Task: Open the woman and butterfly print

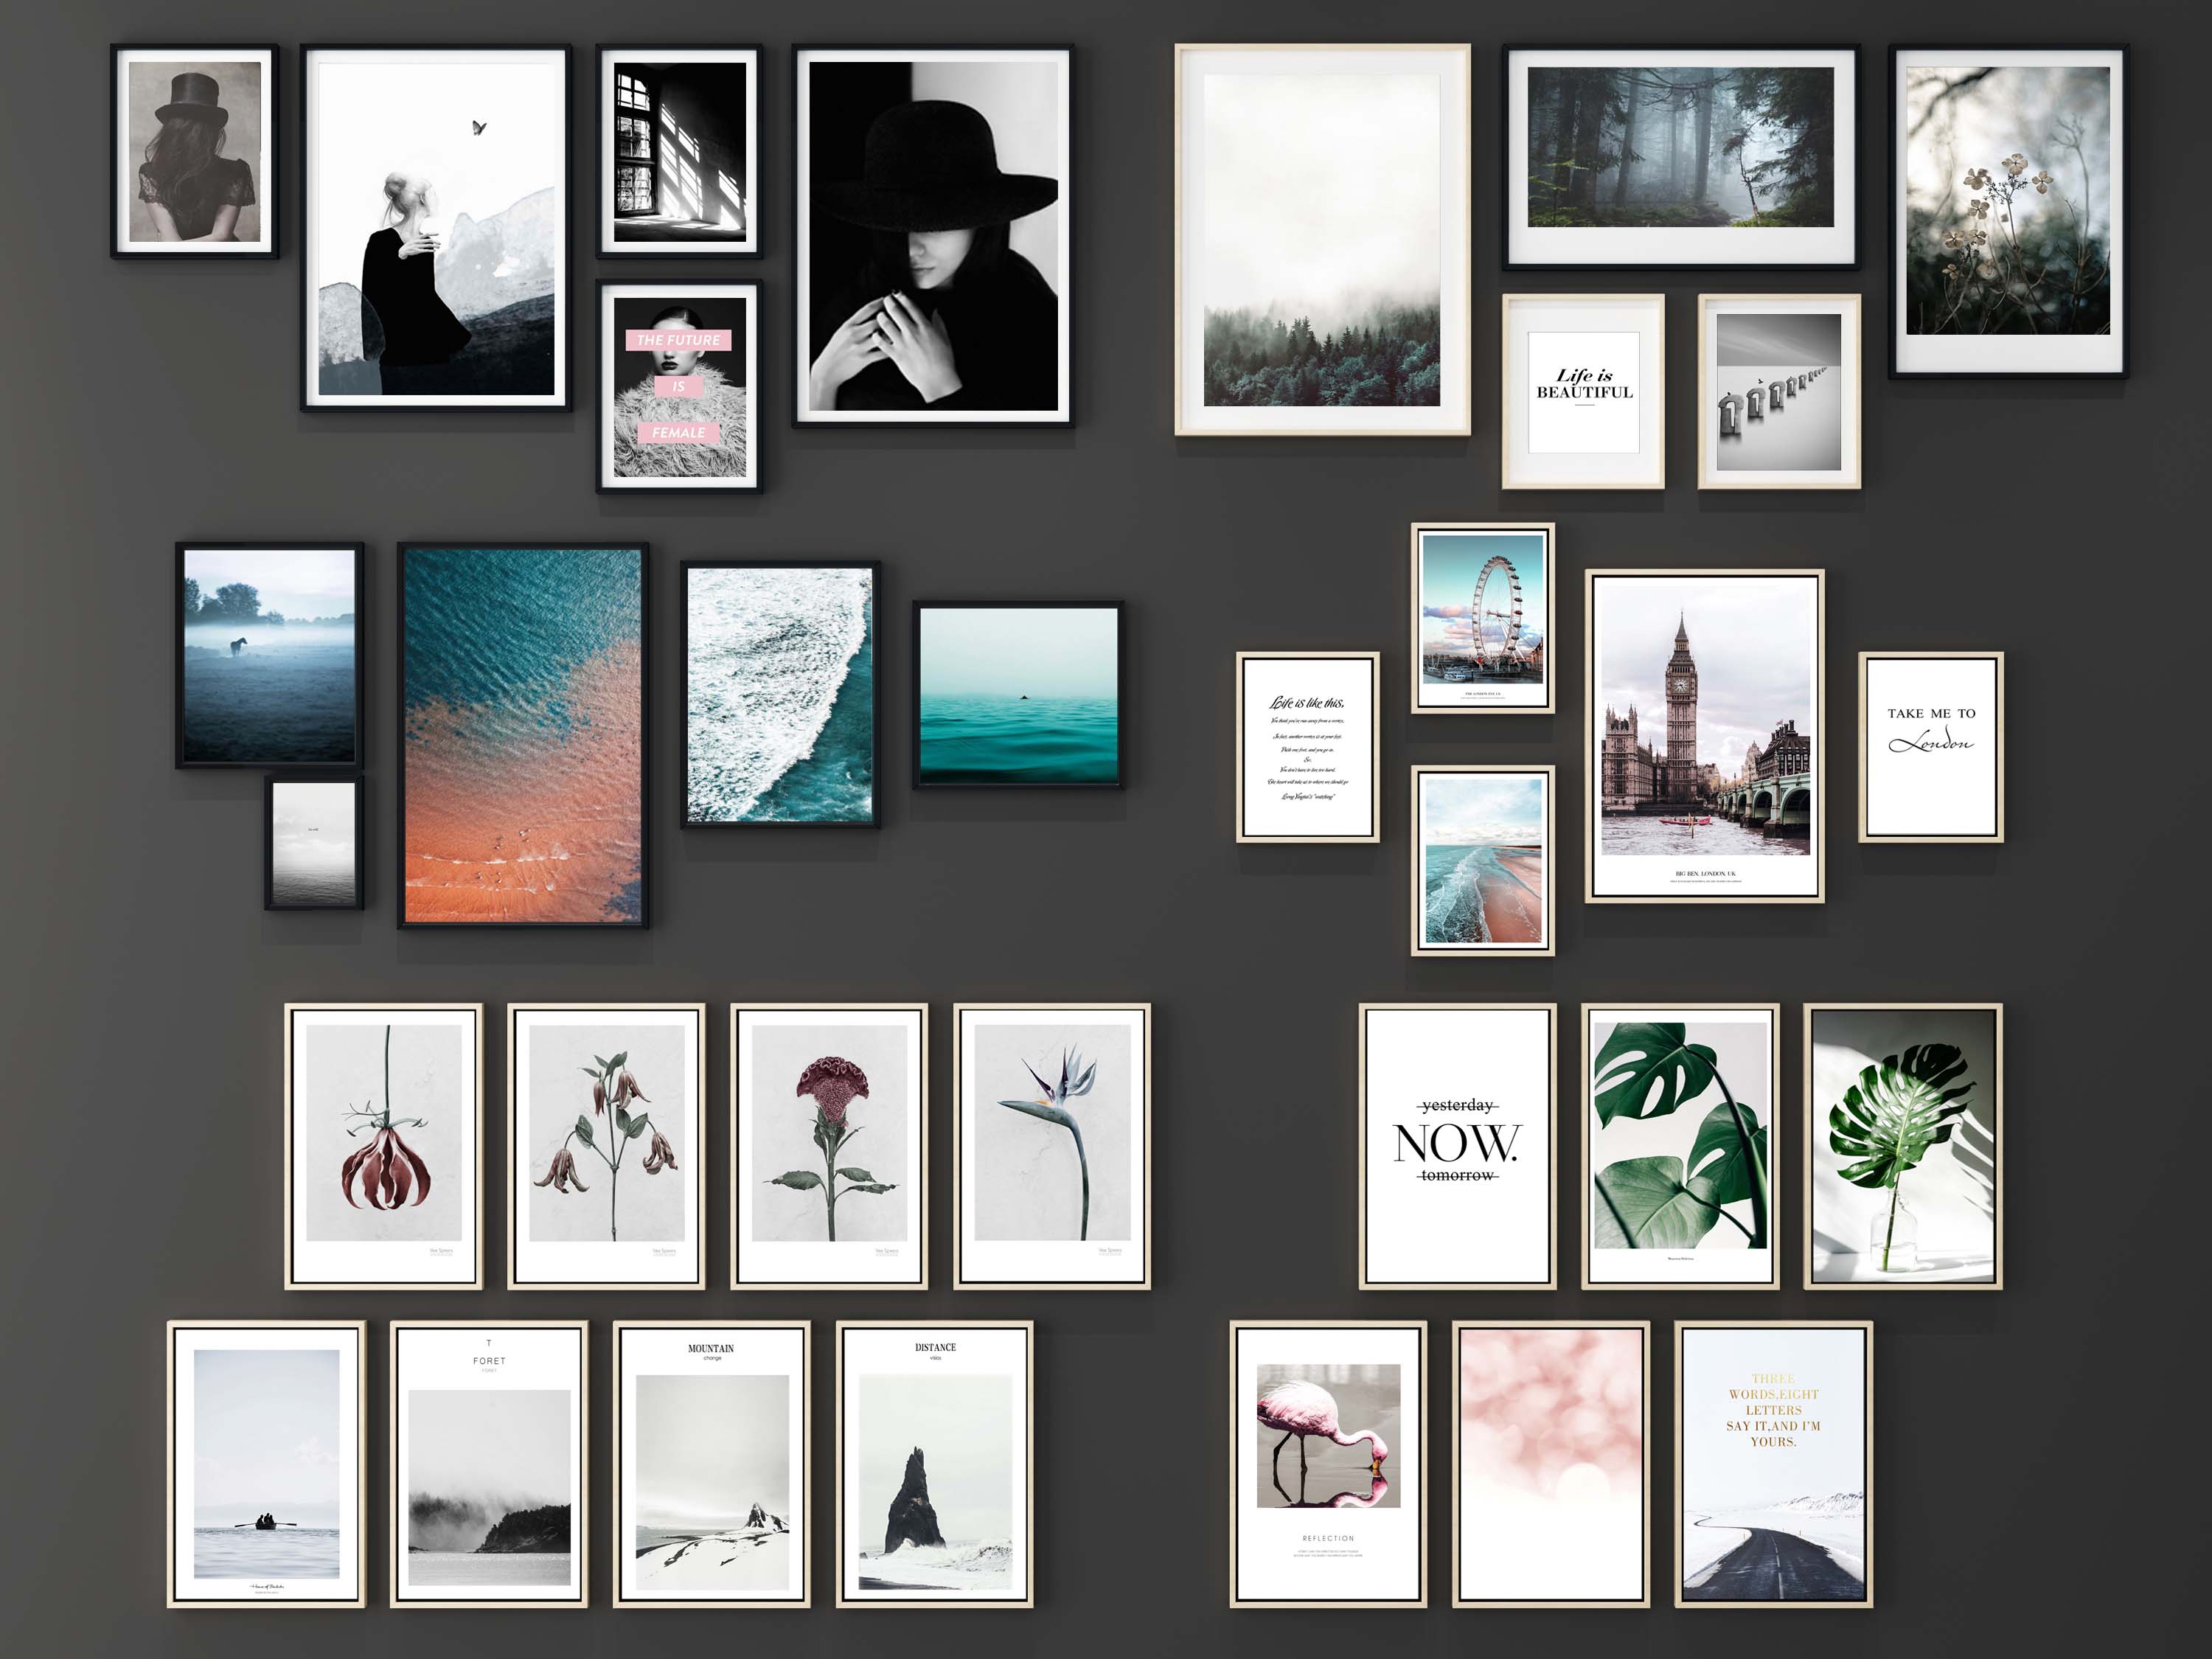Action: 436,228
